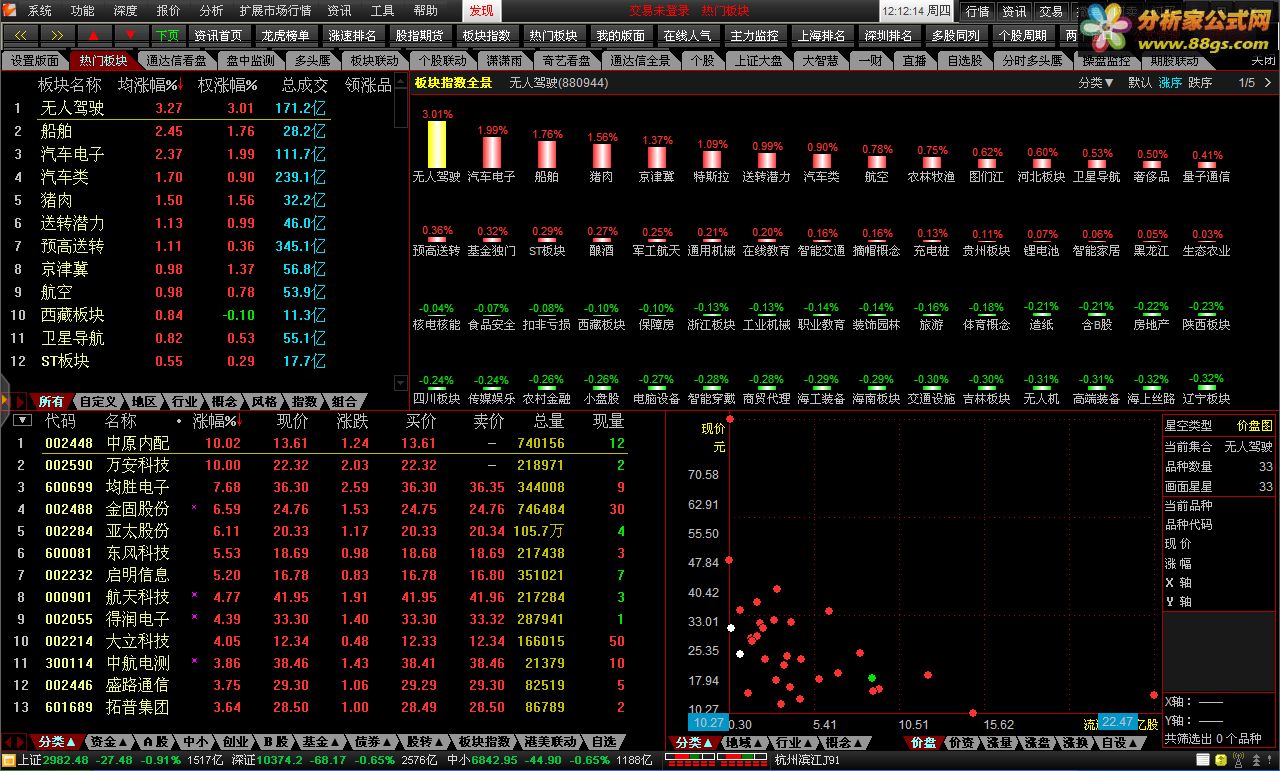Switch chart mode to 价盘
Viewport: 1280px width, 771px height.
coord(922,743)
